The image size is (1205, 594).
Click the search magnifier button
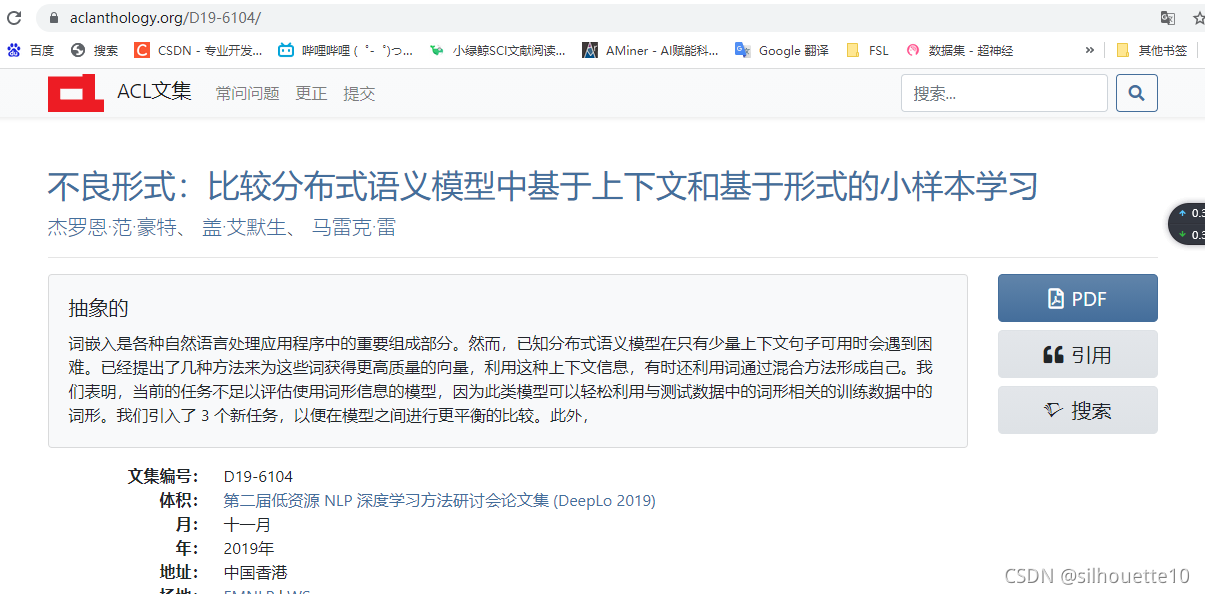tap(1136, 92)
